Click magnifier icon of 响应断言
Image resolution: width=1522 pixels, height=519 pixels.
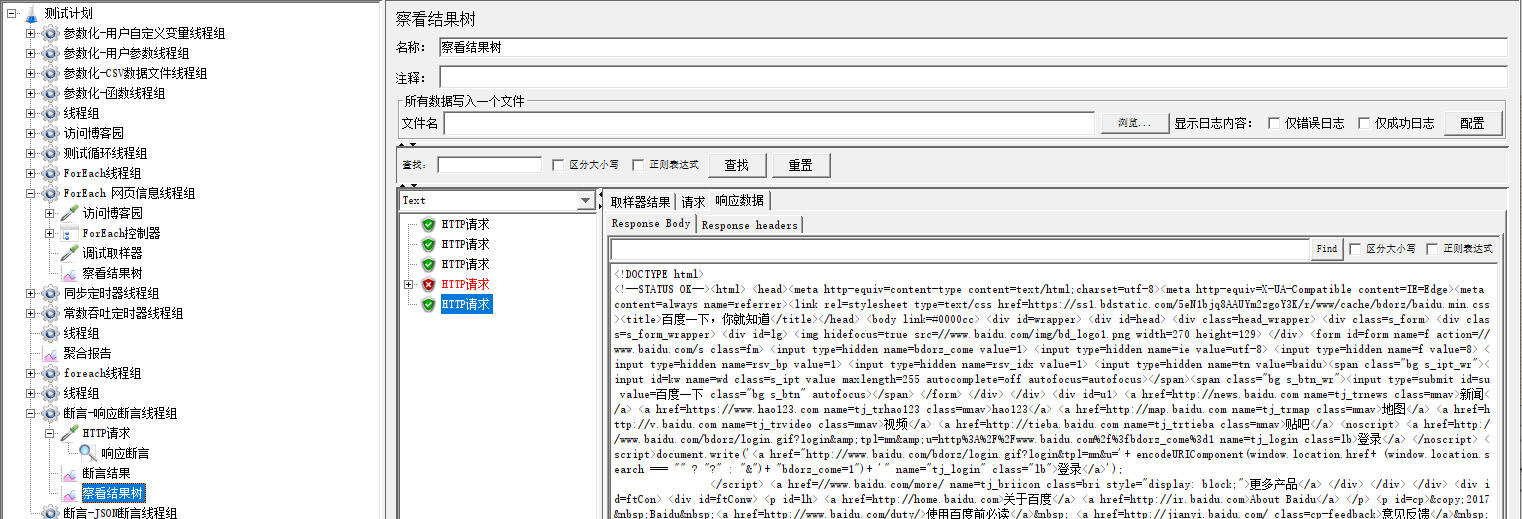point(88,453)
